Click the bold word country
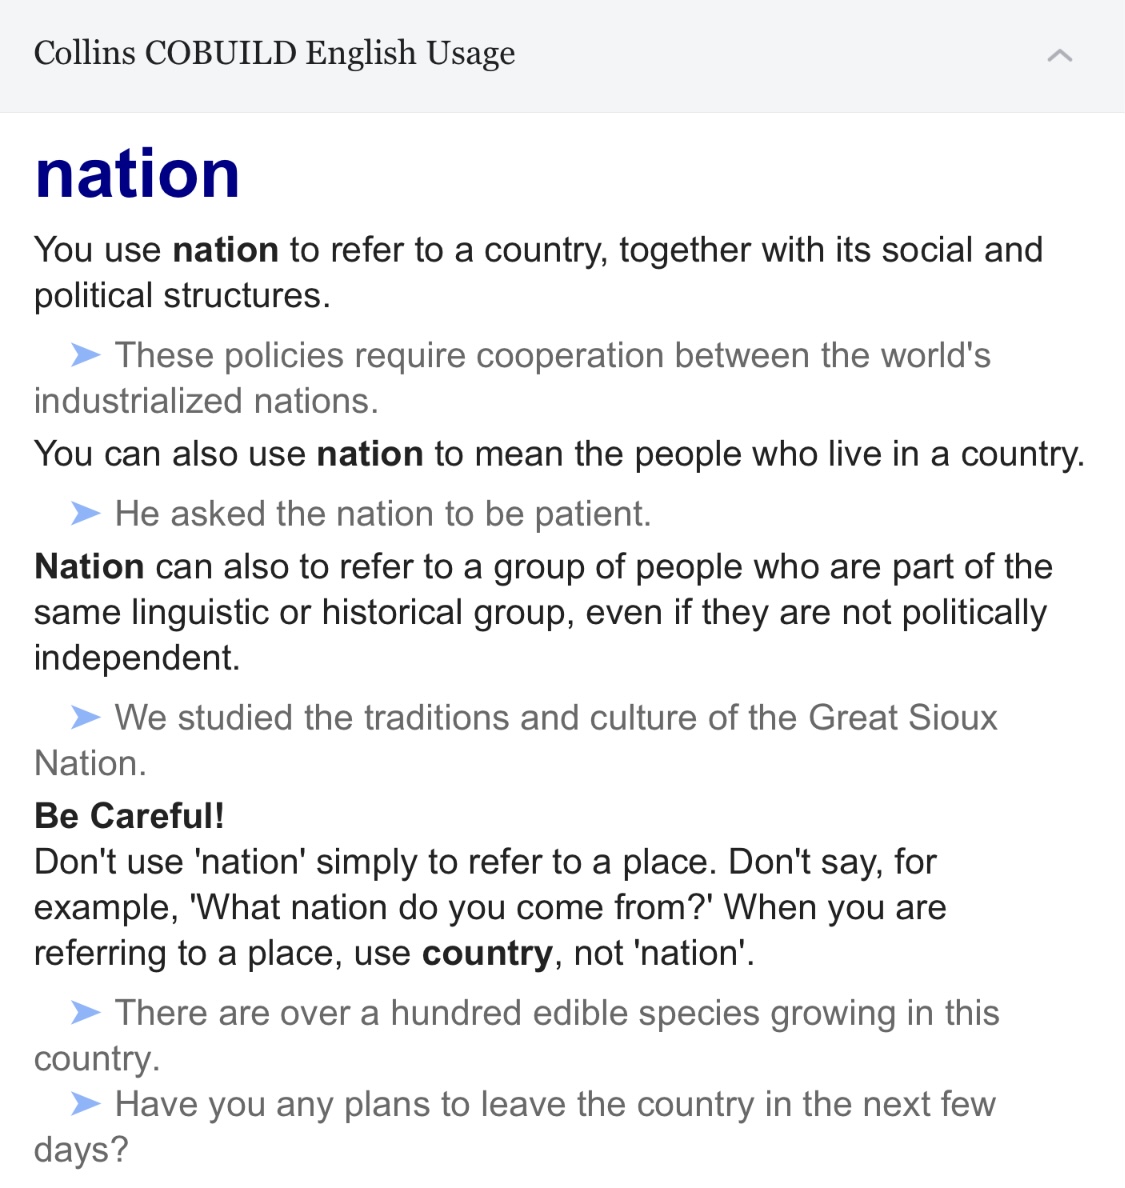1125x1188 pixels. click(x=487, y=954)
